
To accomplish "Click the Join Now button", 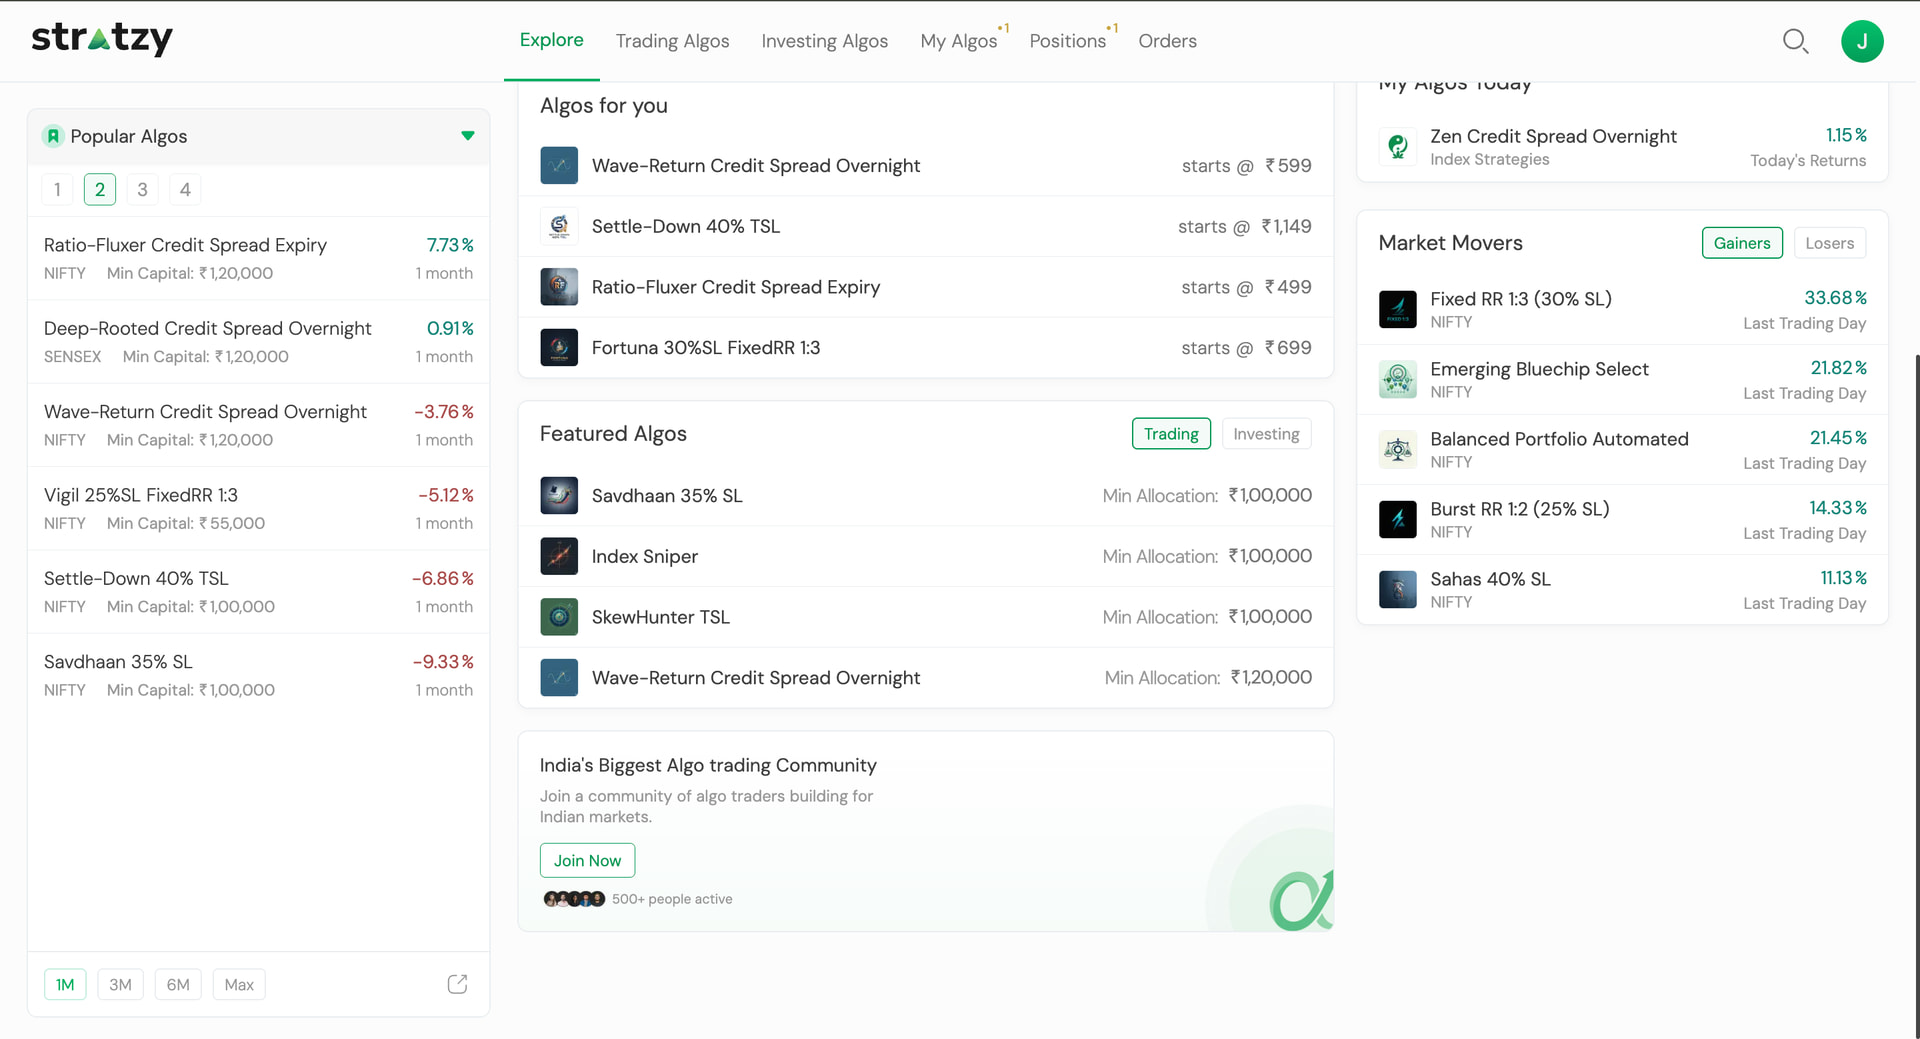I will coord(587,860).
